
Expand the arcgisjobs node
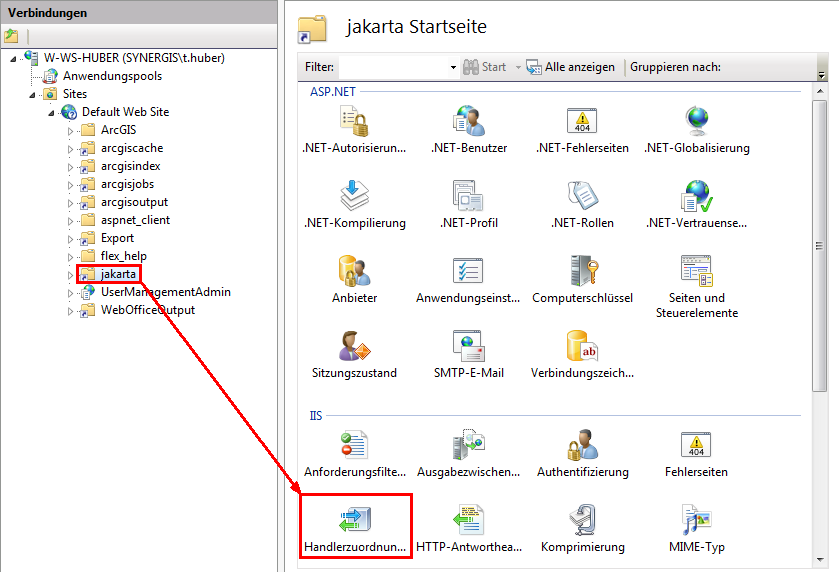(x=70, y=185)
